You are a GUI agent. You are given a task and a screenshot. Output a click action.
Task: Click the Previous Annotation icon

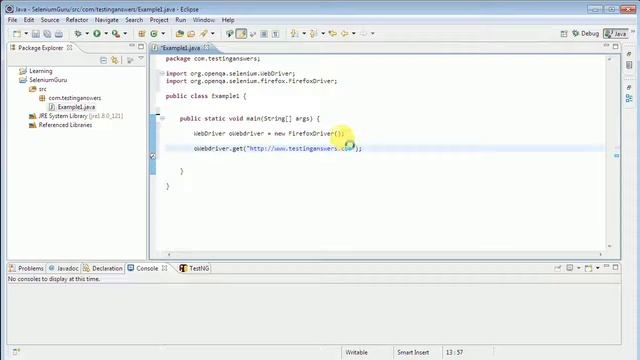coord(313,34)
